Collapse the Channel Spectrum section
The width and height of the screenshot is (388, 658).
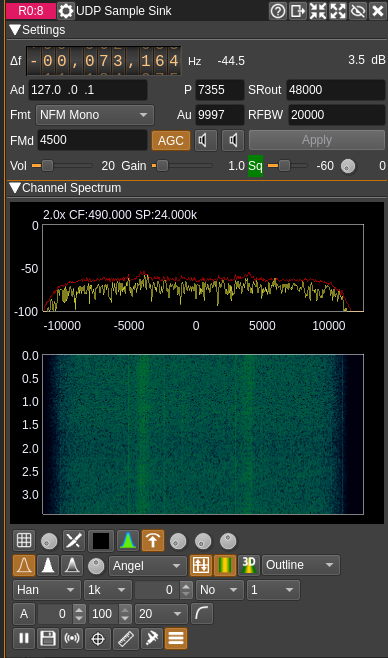point(15,188)
